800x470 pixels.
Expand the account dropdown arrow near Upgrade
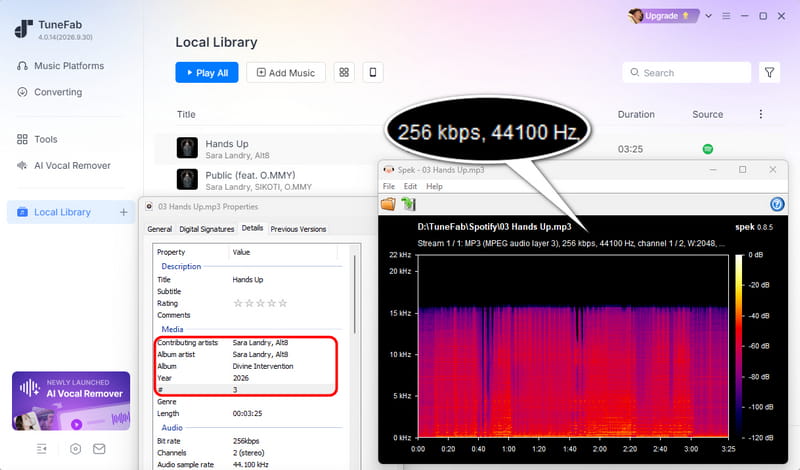708,16
